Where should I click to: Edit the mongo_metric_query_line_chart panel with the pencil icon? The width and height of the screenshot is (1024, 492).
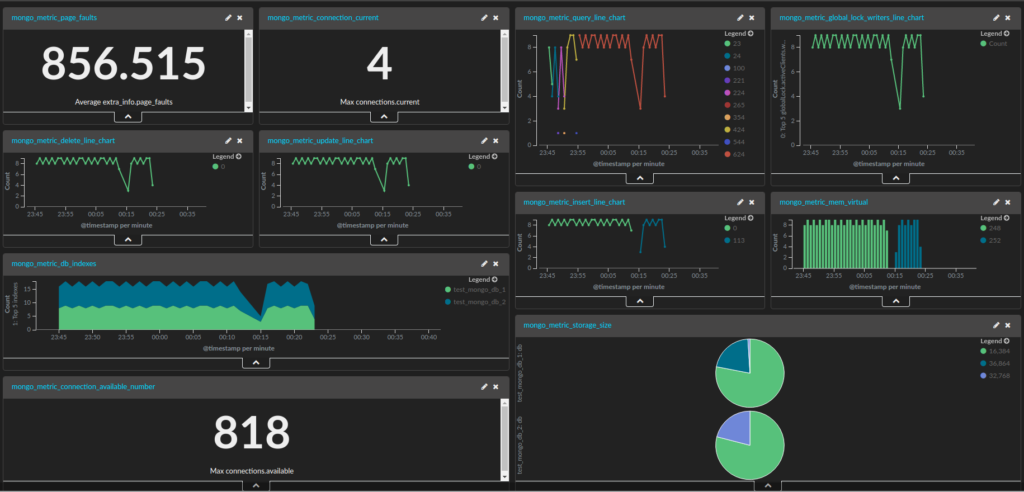pyautogui.click(x=740, y=18)
